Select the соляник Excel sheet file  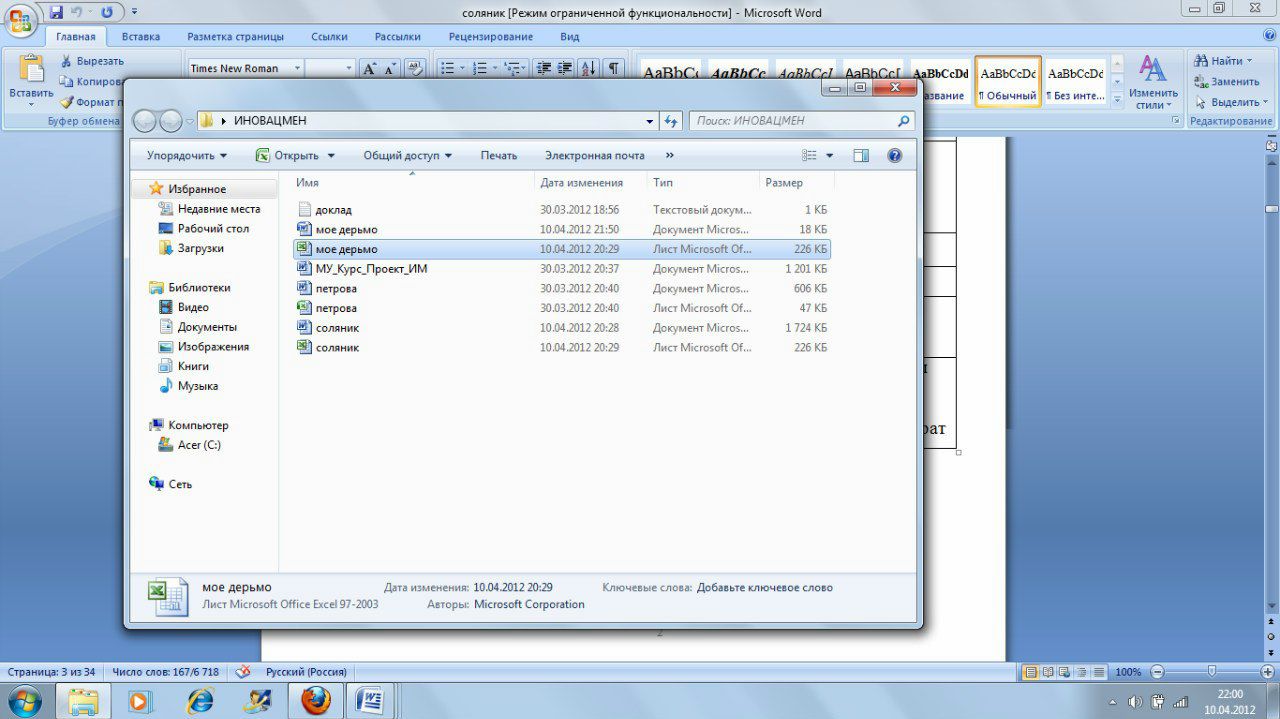[x=562, y=347]
